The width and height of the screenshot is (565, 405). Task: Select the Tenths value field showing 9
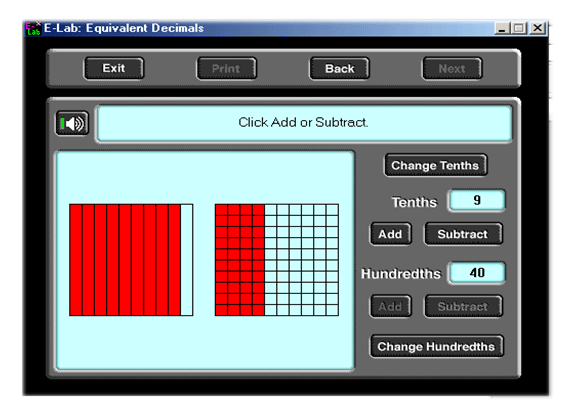tap(476, 200)
